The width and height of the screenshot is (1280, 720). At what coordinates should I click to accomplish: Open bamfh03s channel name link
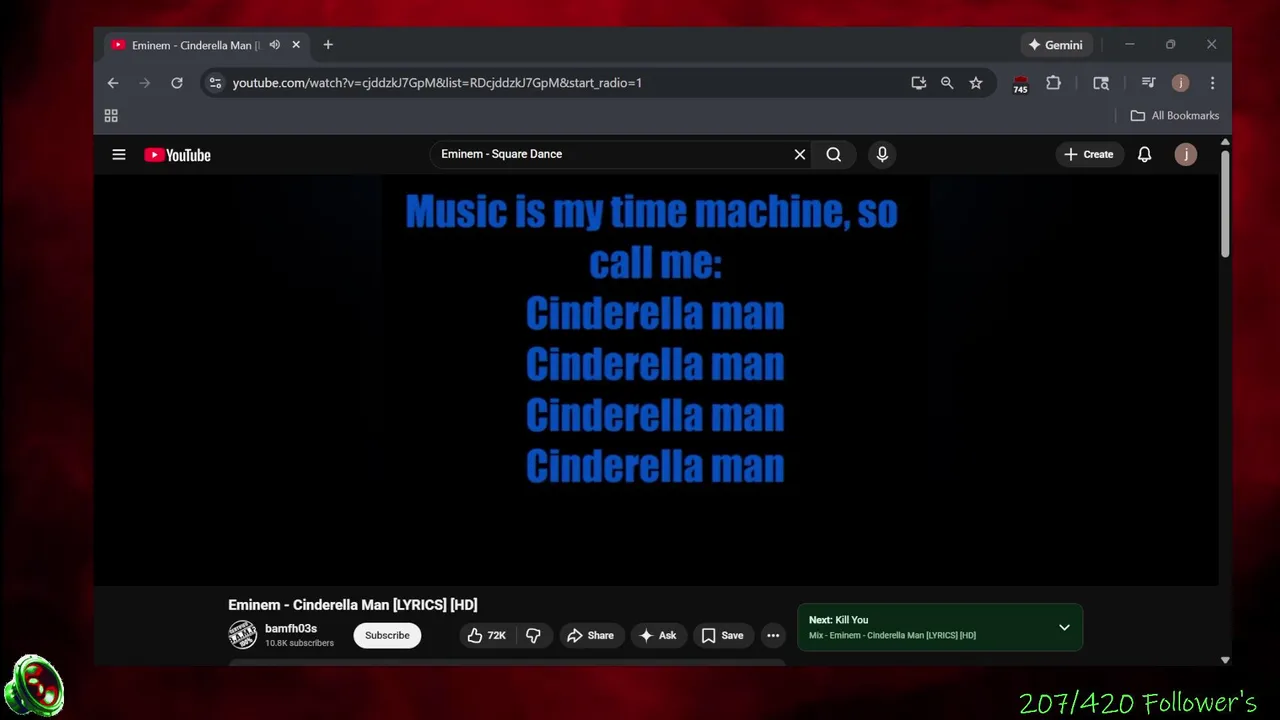pyautogui.click(x=291, y=629)
